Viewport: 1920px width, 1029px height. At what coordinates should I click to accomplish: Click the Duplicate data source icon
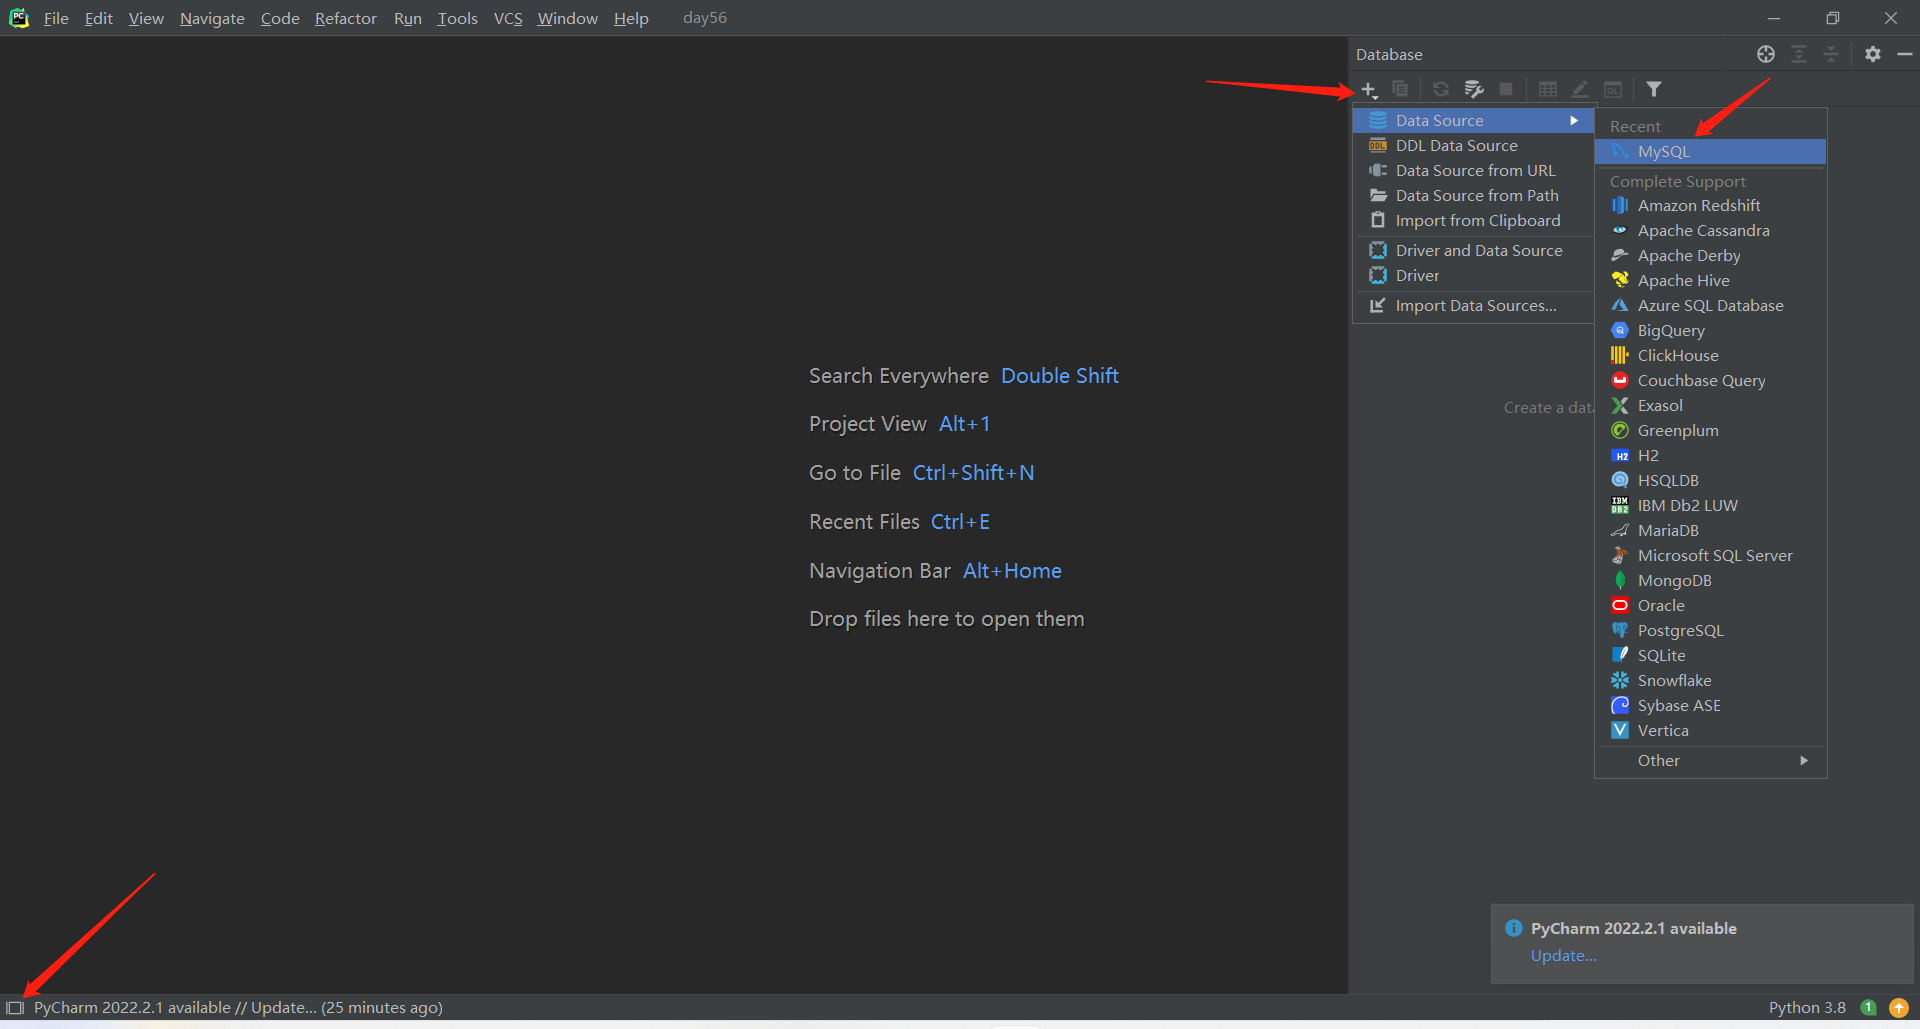point(1400,89)
